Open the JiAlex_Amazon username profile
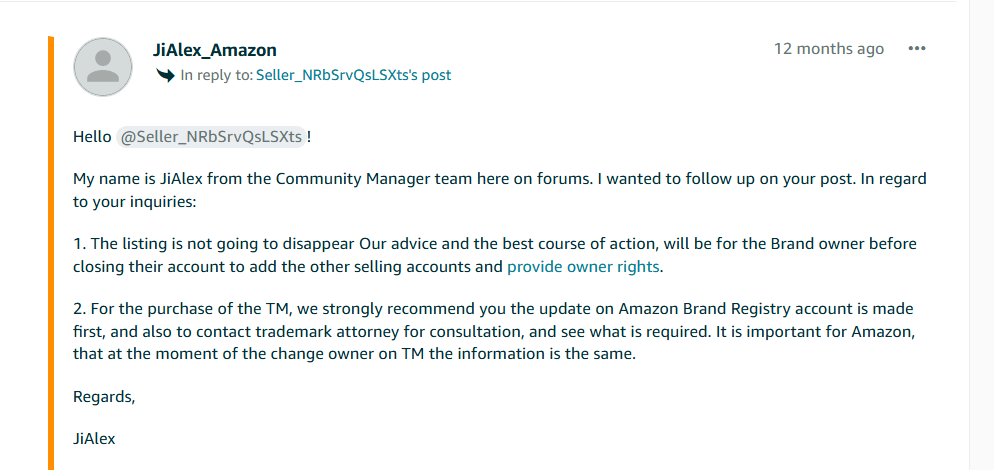The height and width of the screenshot is (470, 994). (x=214, y=50)
